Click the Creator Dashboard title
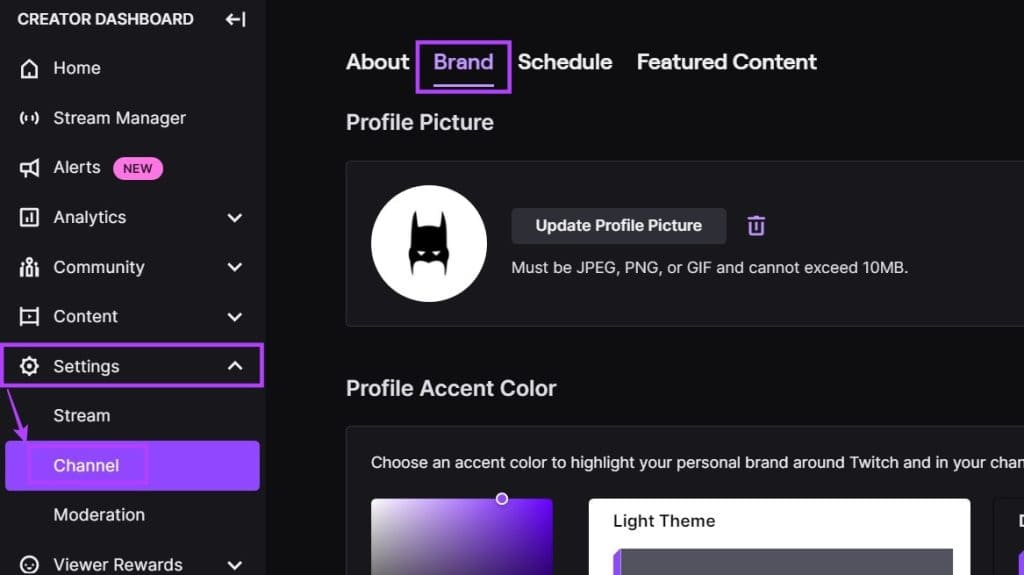This screenshot has width=1024, height=575. 105,19
